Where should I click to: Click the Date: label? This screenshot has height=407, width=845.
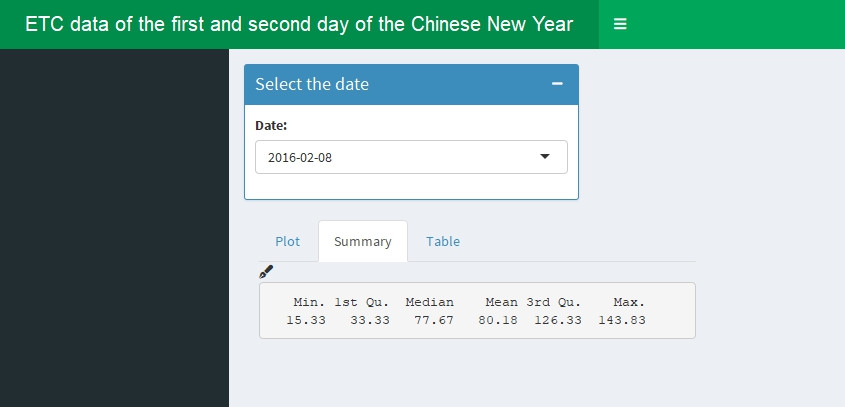(x=271, y=126)
